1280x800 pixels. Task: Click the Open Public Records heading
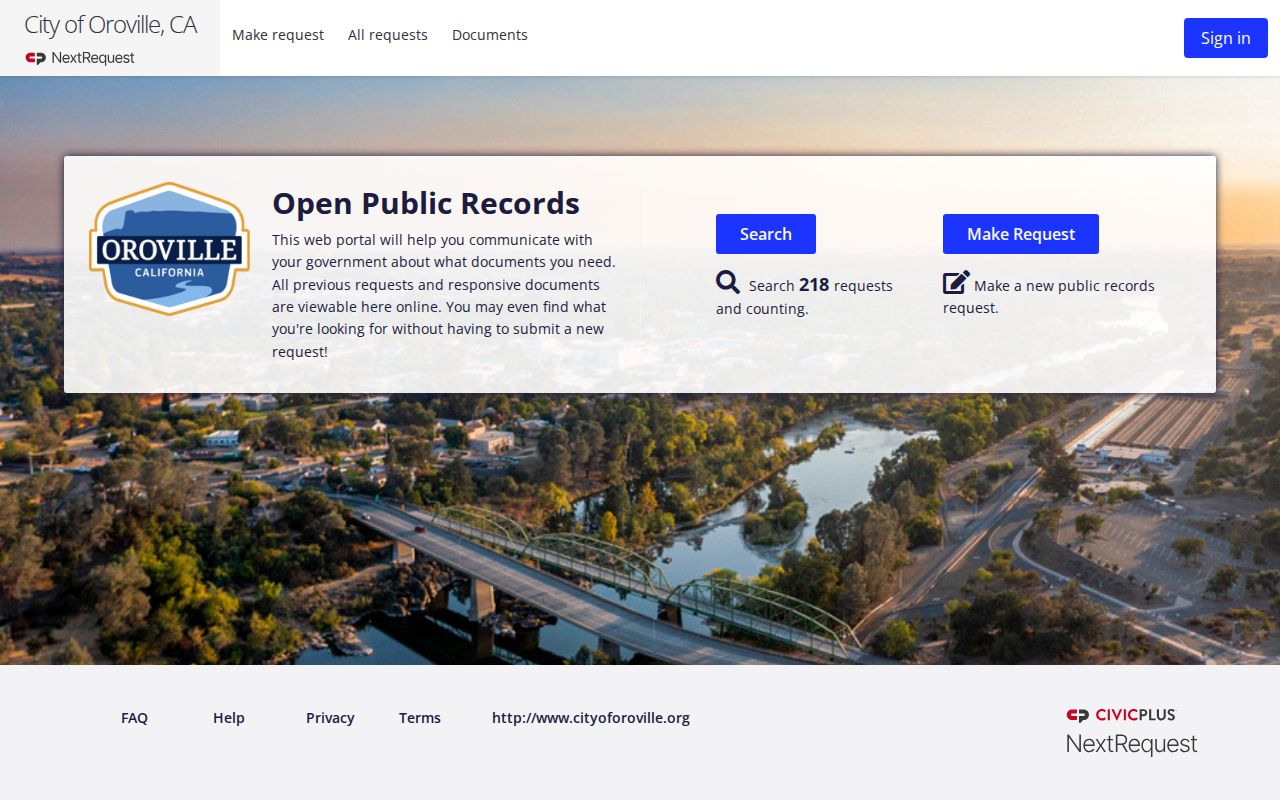tap(426, 203)
